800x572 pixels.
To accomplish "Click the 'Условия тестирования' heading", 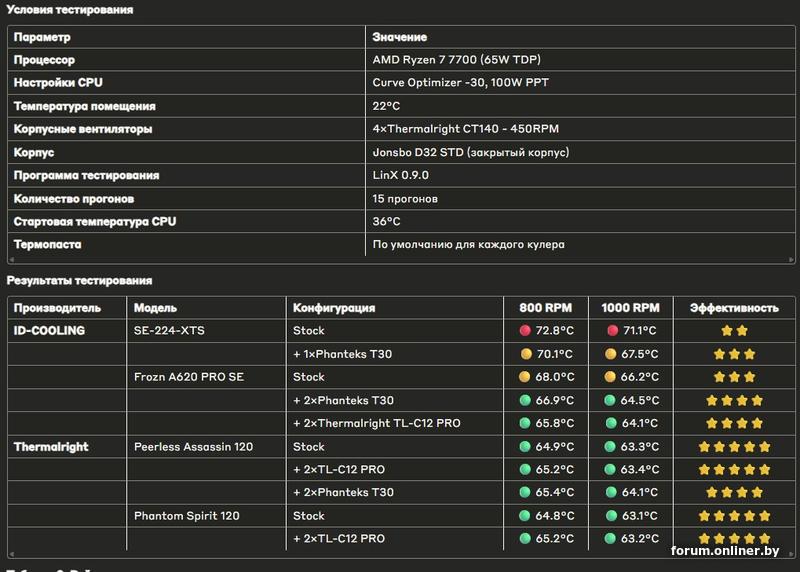I will point(70,10).
